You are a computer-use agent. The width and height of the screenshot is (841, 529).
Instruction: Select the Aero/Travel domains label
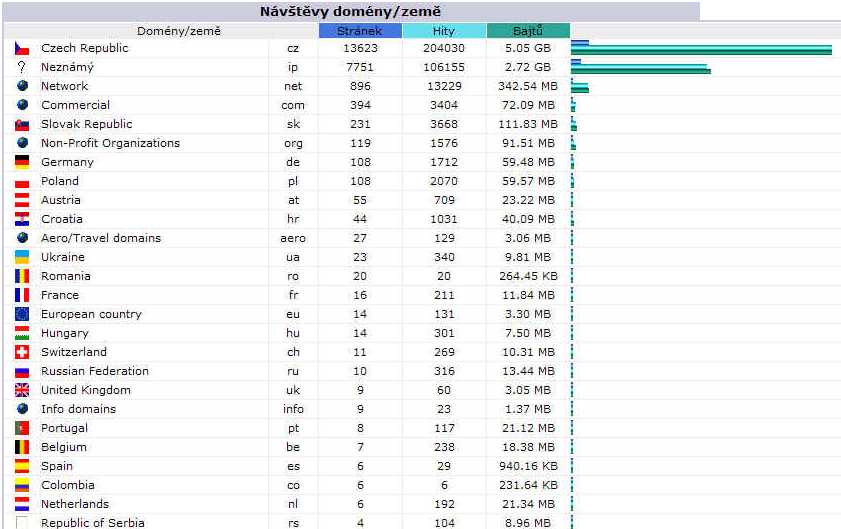point(101,238)
